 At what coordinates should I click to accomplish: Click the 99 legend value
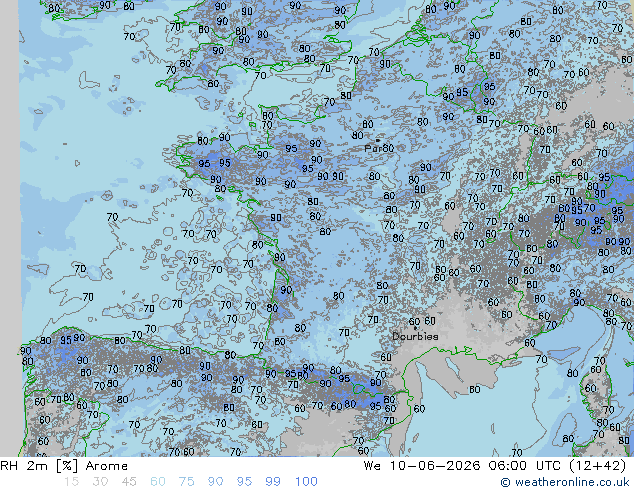(273, 481)
